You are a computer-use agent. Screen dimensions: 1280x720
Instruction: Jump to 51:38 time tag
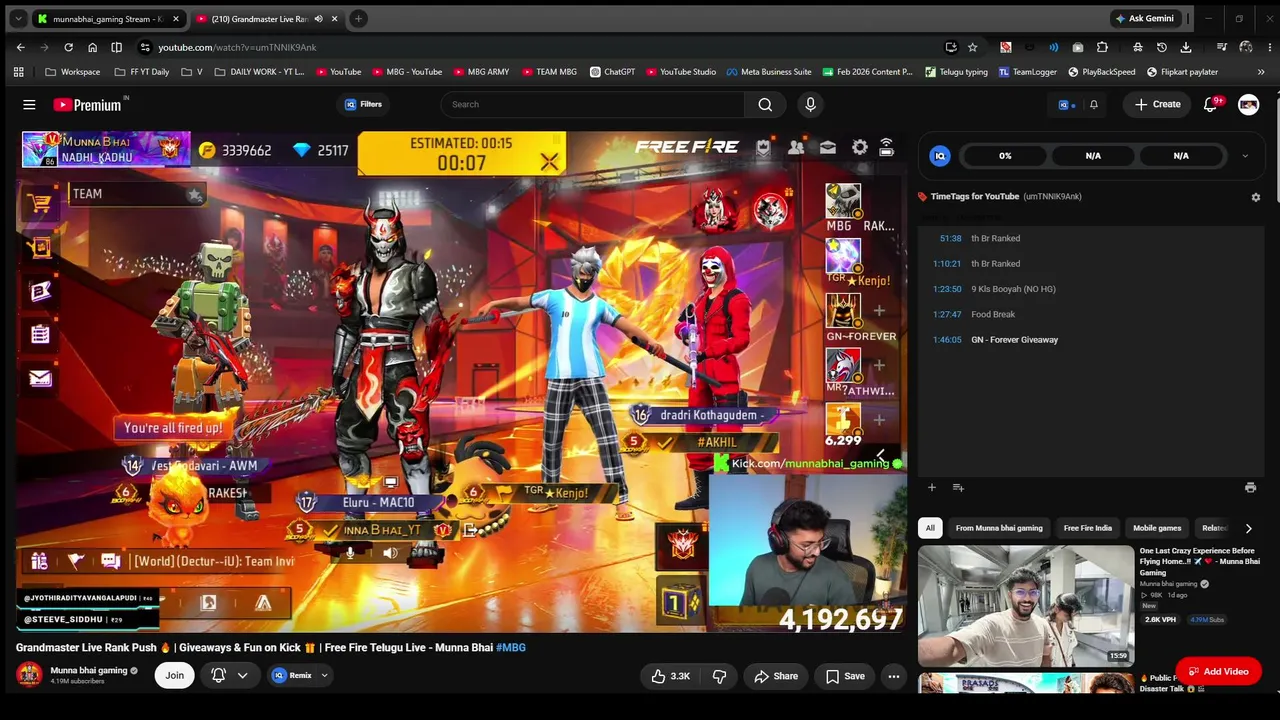click(x=951, y=239)
